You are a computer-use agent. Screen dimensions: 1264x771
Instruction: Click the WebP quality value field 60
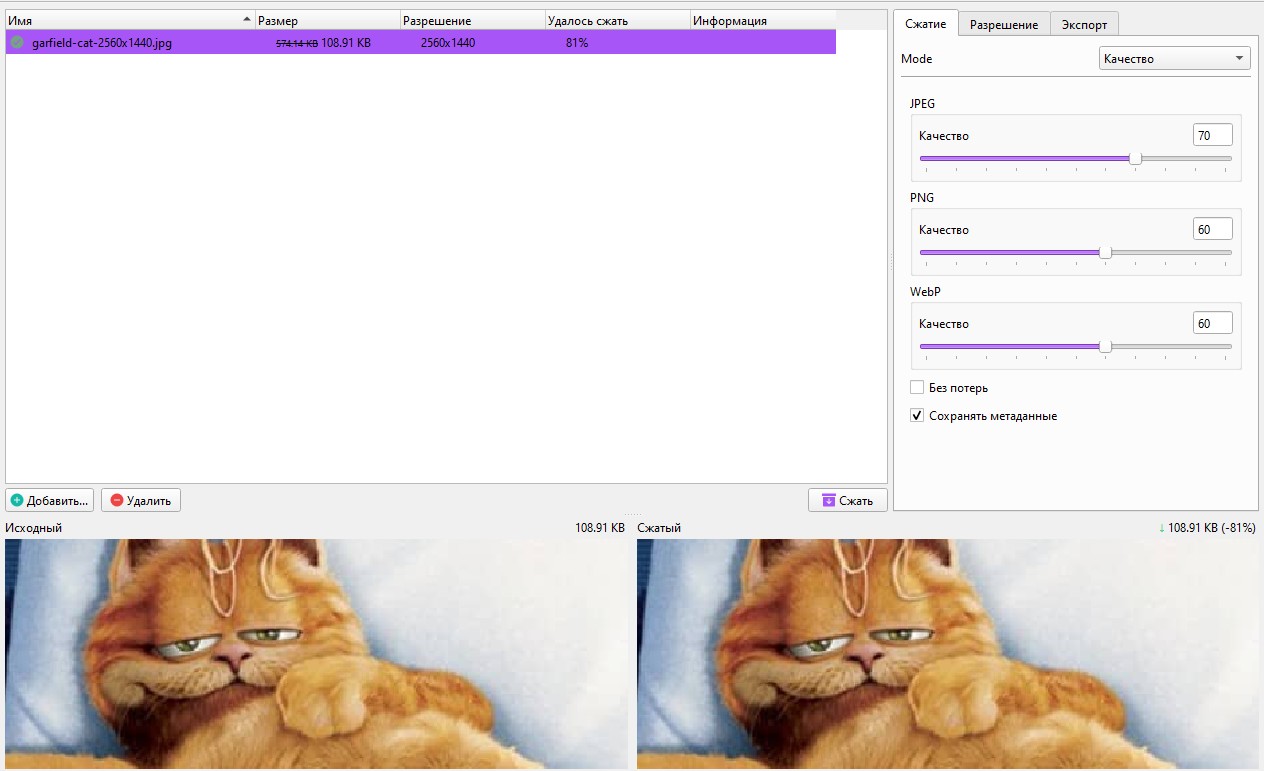coord(1213,323)
